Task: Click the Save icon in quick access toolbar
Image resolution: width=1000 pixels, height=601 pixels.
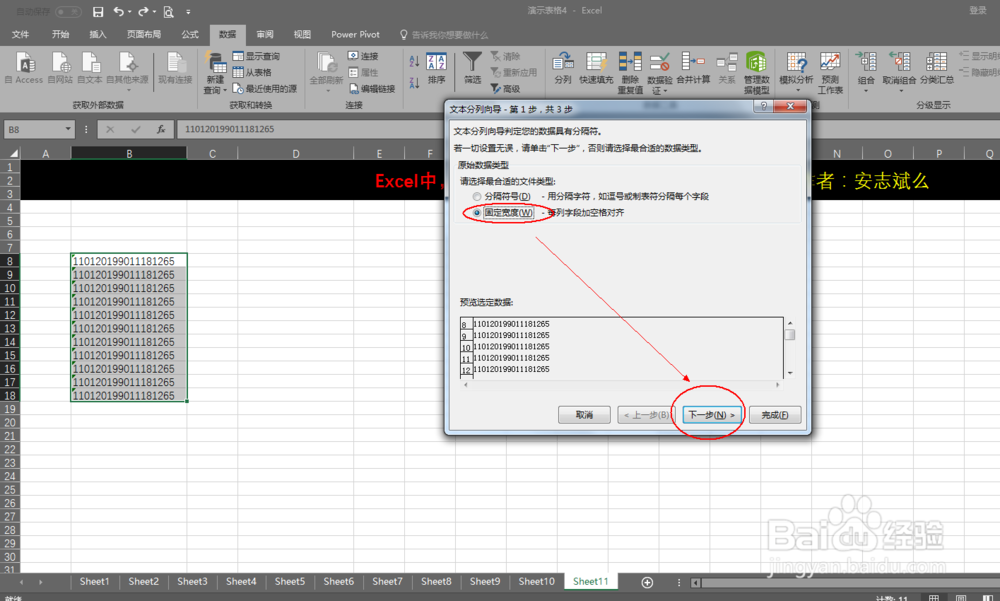Action: coord(98,11)
